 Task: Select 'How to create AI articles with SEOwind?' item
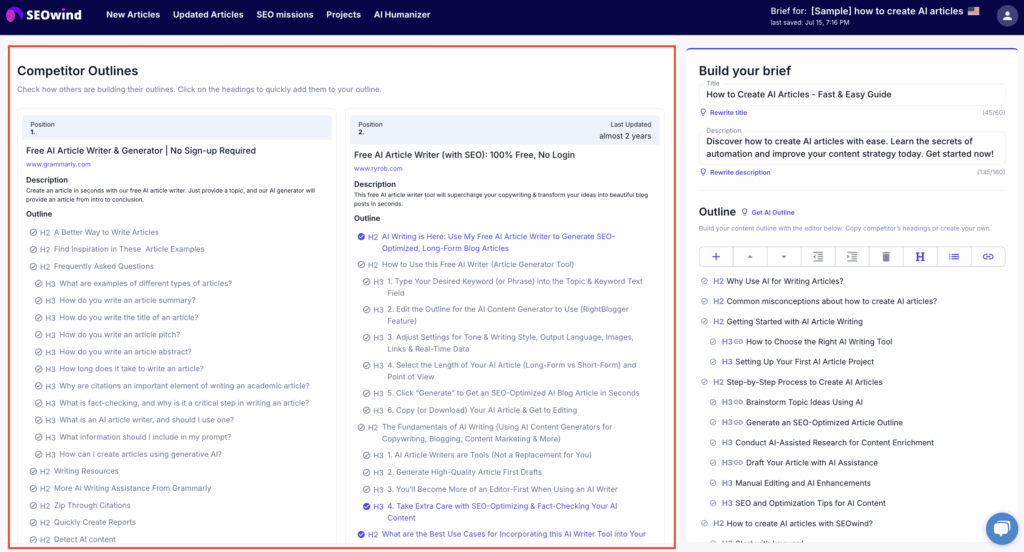coord(799,523)
